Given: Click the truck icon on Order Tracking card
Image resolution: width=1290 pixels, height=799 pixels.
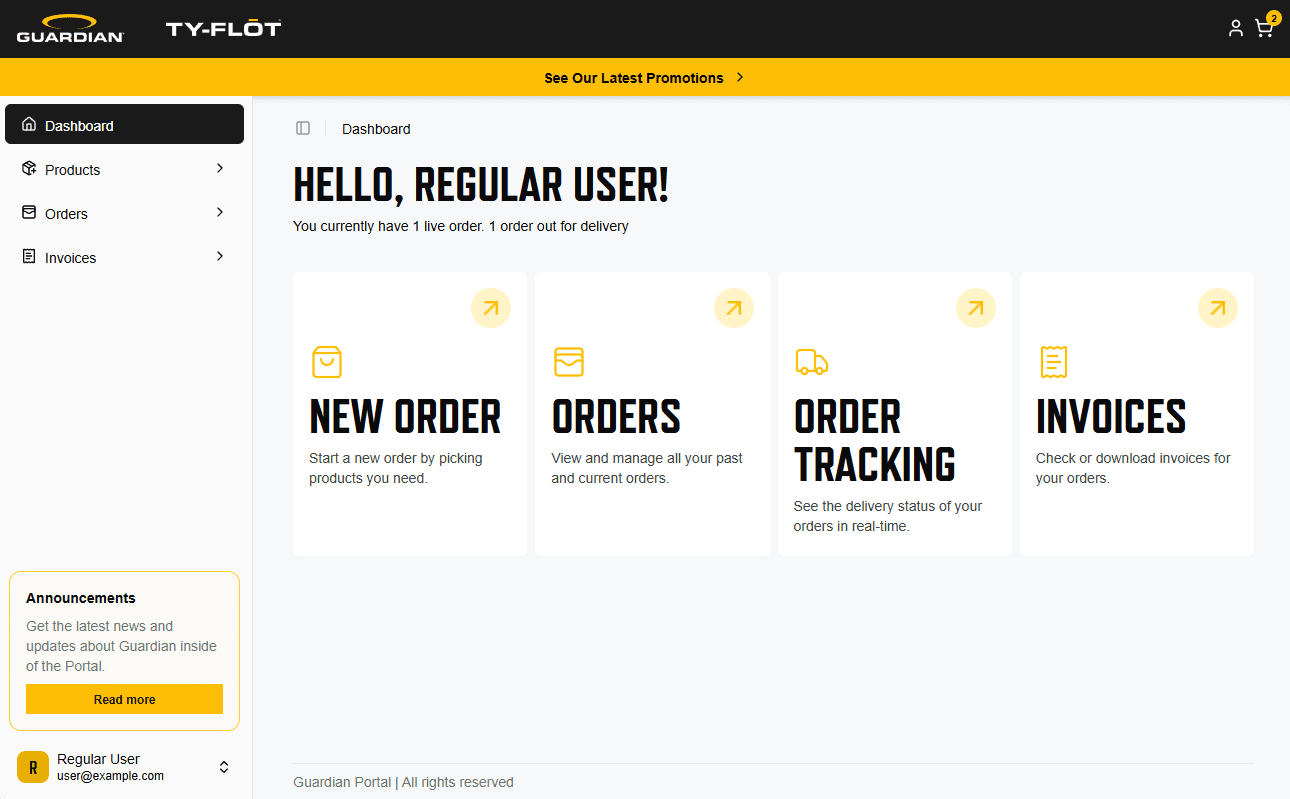Looking at the screenshot, I should pyautogui.click(x=812, y=362).
